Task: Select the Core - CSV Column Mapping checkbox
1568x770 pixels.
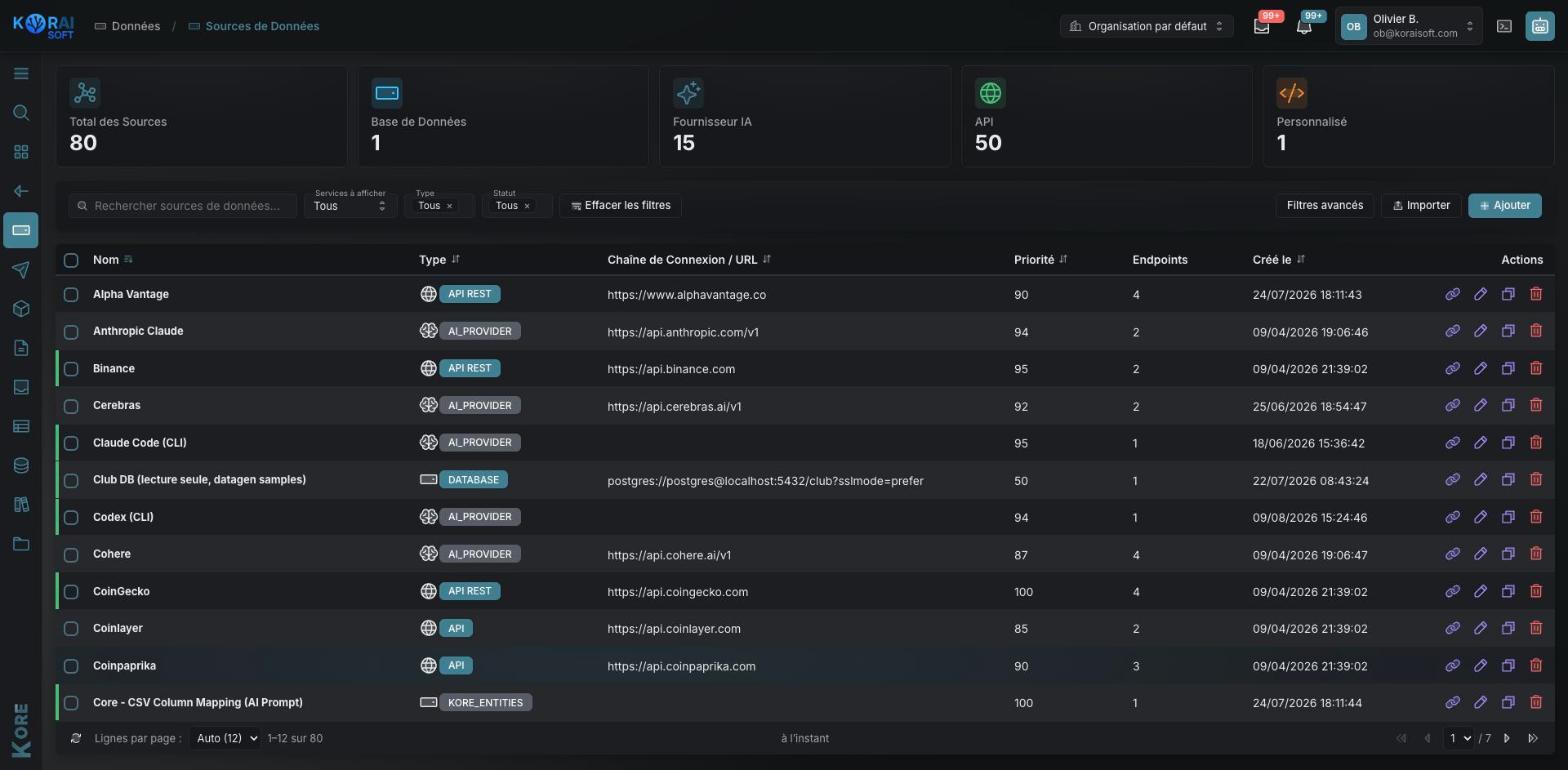Action: pos(71,702)
